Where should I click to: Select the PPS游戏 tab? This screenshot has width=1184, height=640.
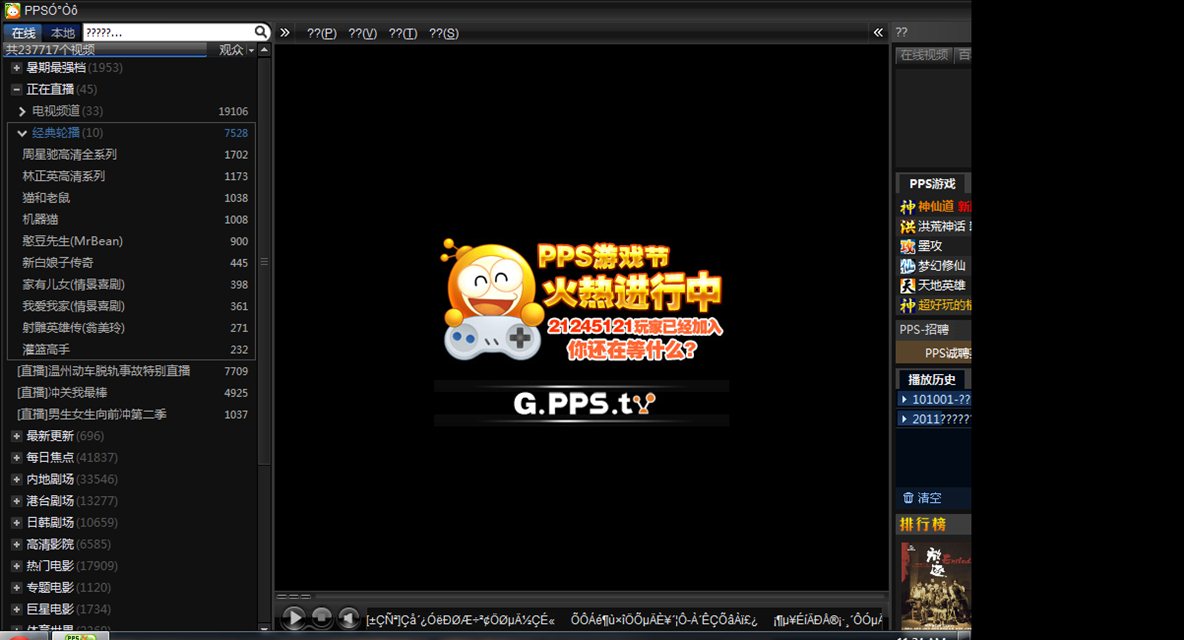[x=932, y=183]
